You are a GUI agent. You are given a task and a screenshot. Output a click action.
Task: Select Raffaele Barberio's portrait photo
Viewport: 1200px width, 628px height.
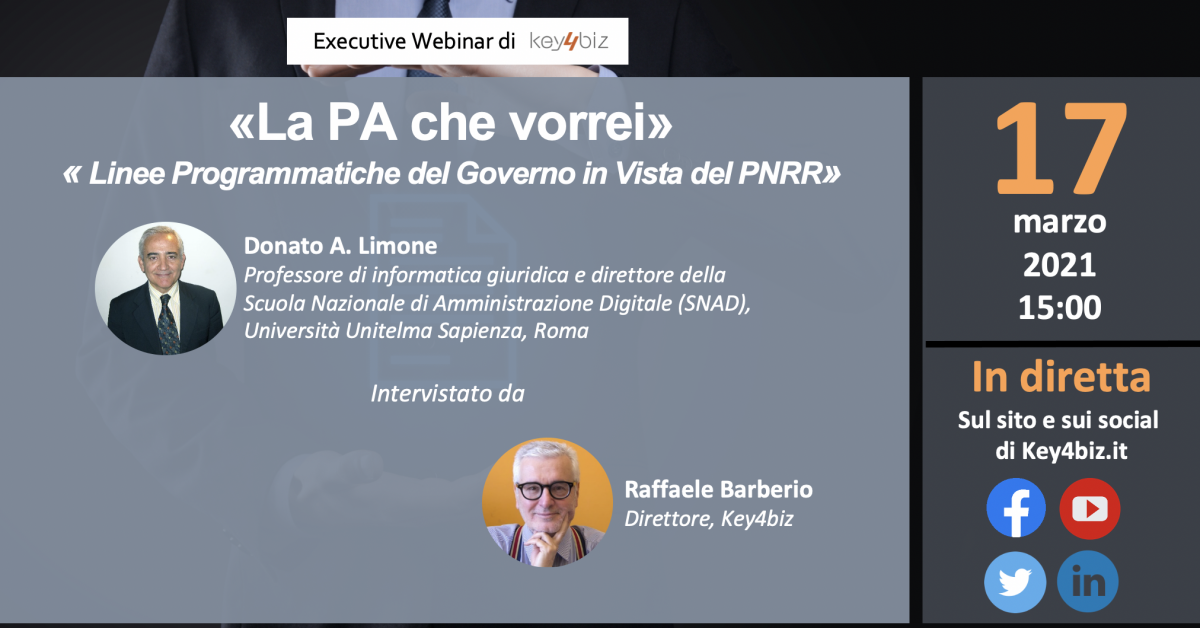coord(547,502)
